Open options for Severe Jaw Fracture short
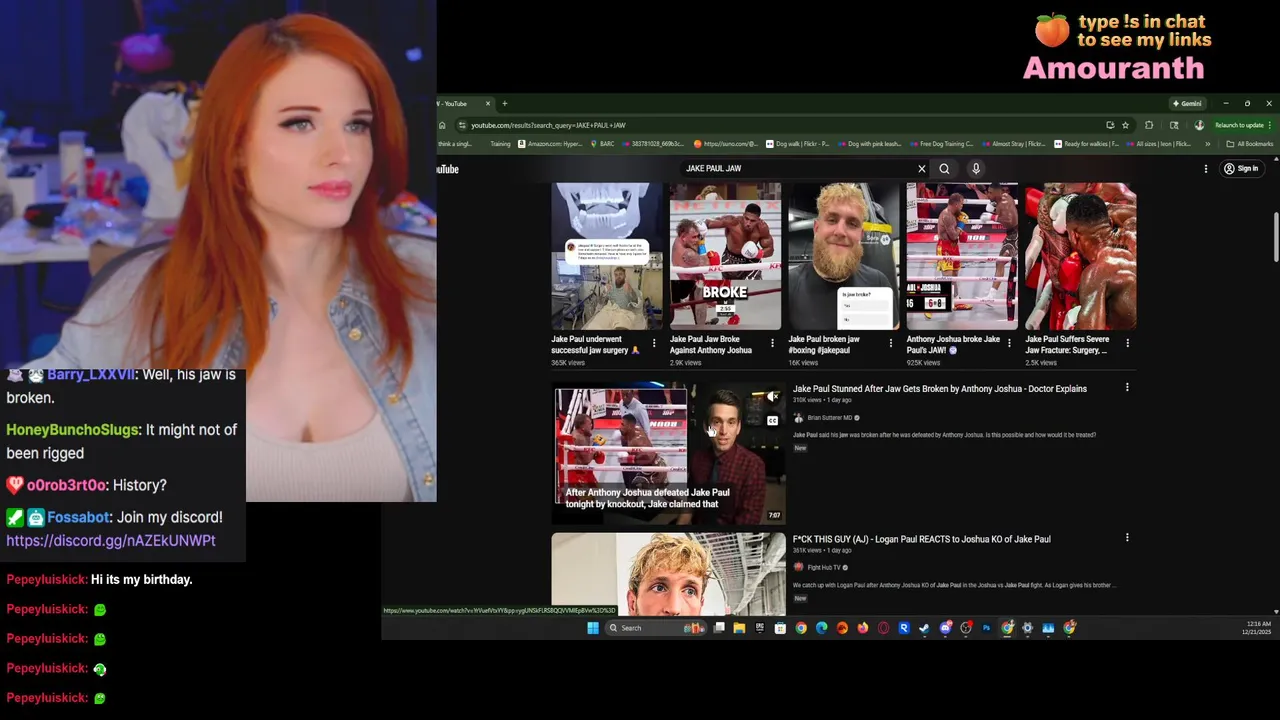Screen dimensions: 1280x720 pos(1127,343)
